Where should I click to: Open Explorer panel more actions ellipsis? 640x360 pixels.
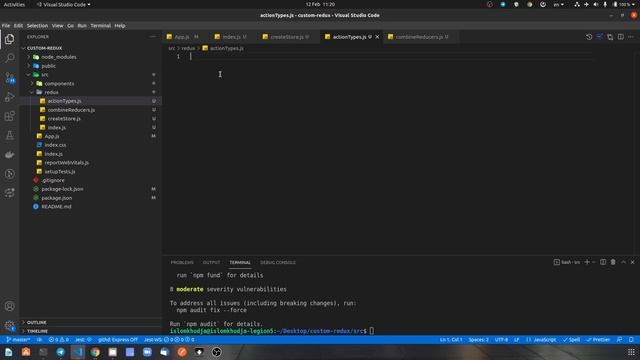click(x=153, y=37)
